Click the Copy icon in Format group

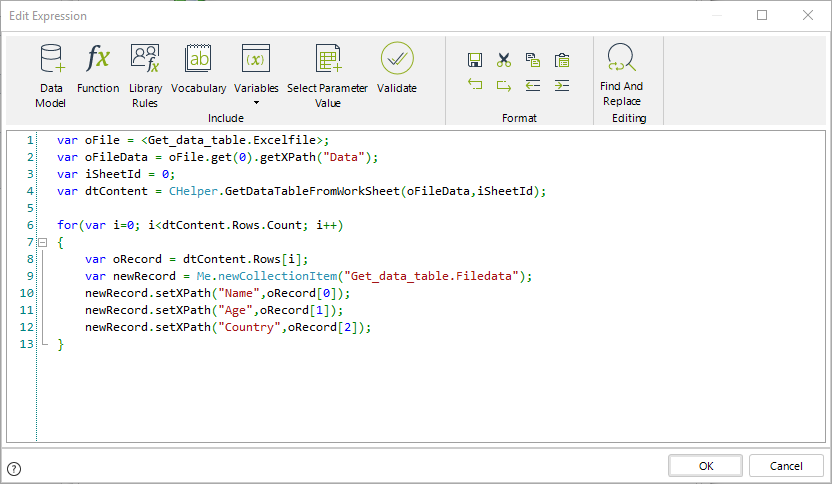(x=533, y=60)
